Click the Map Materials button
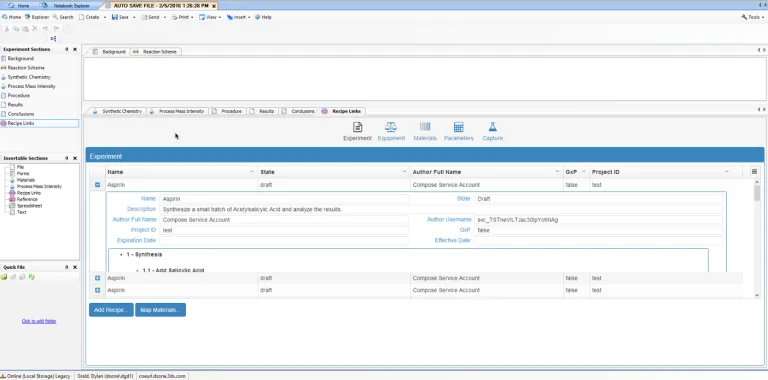This screenshot has height=380, width=768. pos(160,310)
